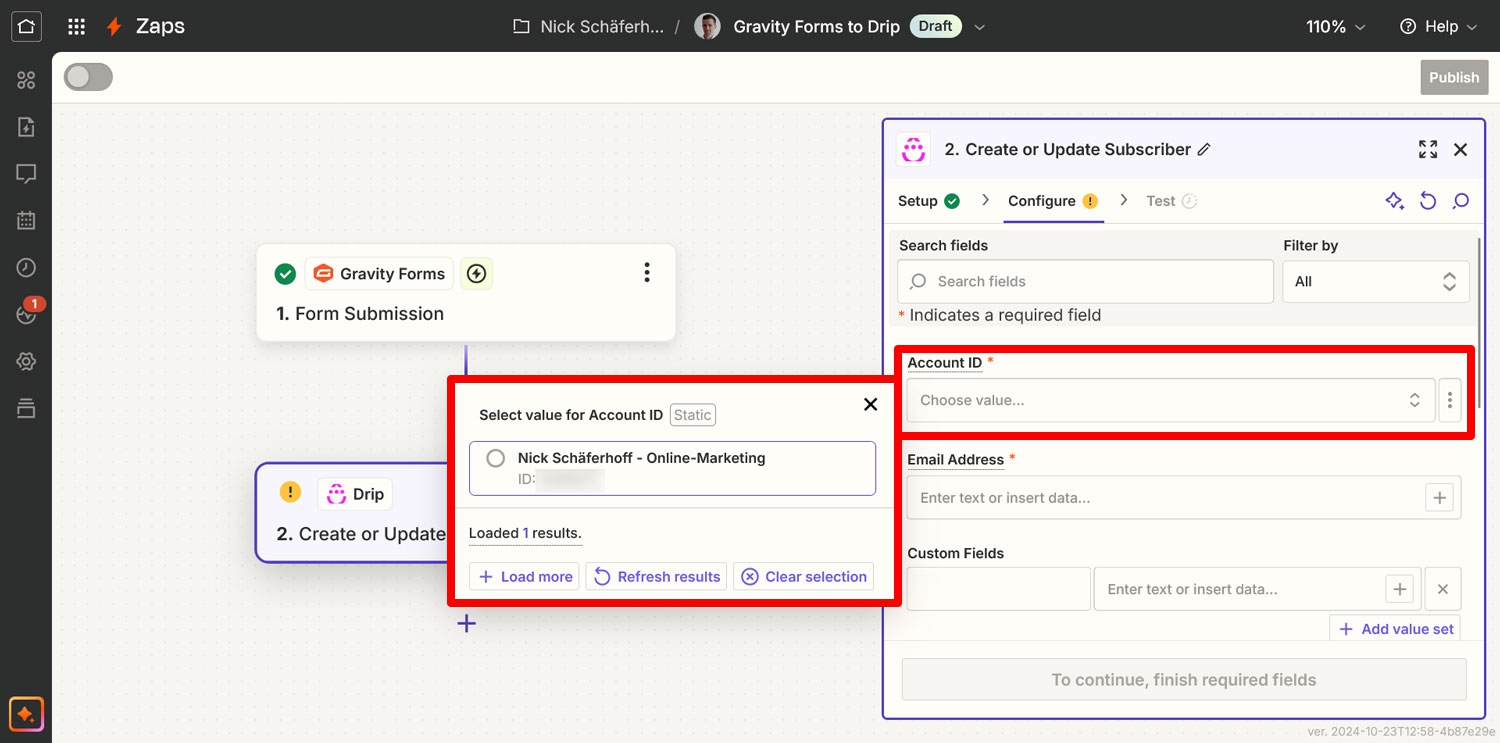1500x743 pixels.
Task: Expand the Zap title Draft chevron
Action: [980, 27]
